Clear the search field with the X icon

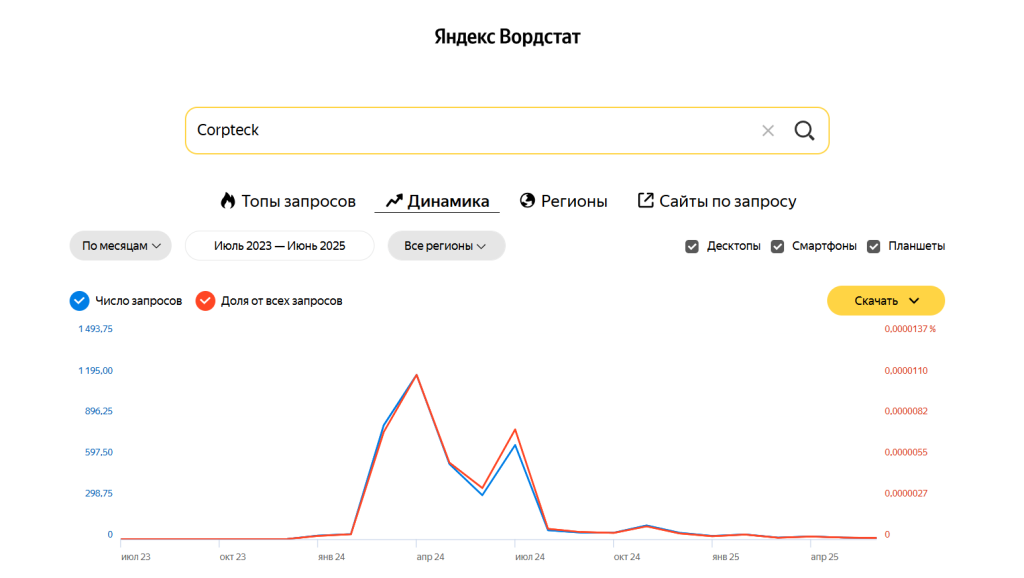[x=768, y=131]
